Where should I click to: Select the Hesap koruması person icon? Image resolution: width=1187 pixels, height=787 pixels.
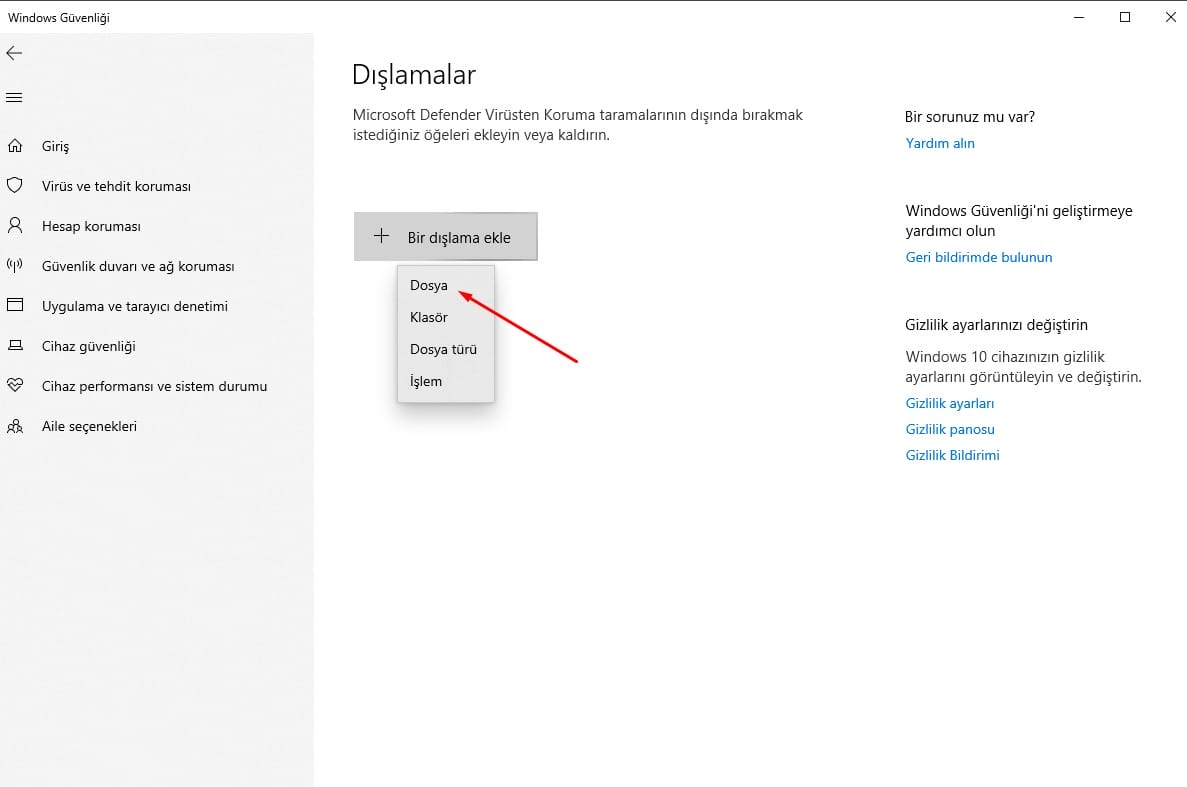coord(15,226)
